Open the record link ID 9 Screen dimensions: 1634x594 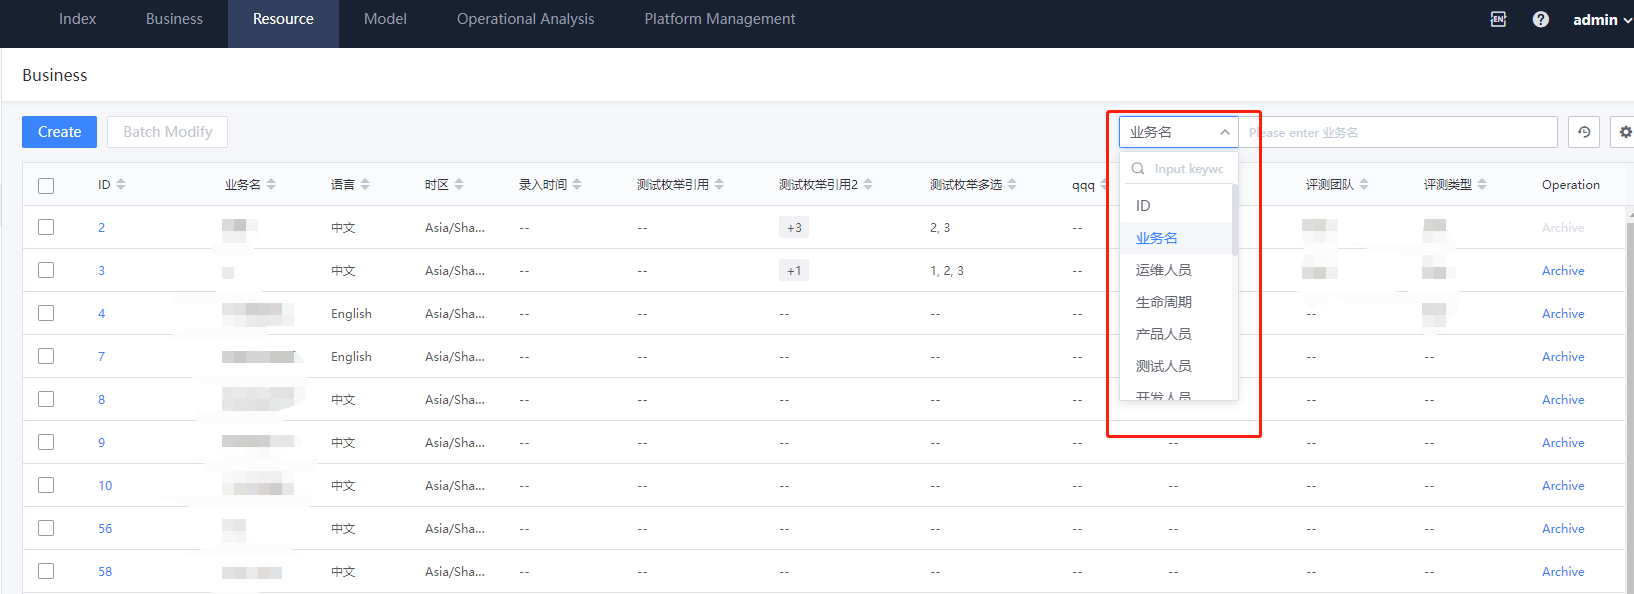pos(101,442)
